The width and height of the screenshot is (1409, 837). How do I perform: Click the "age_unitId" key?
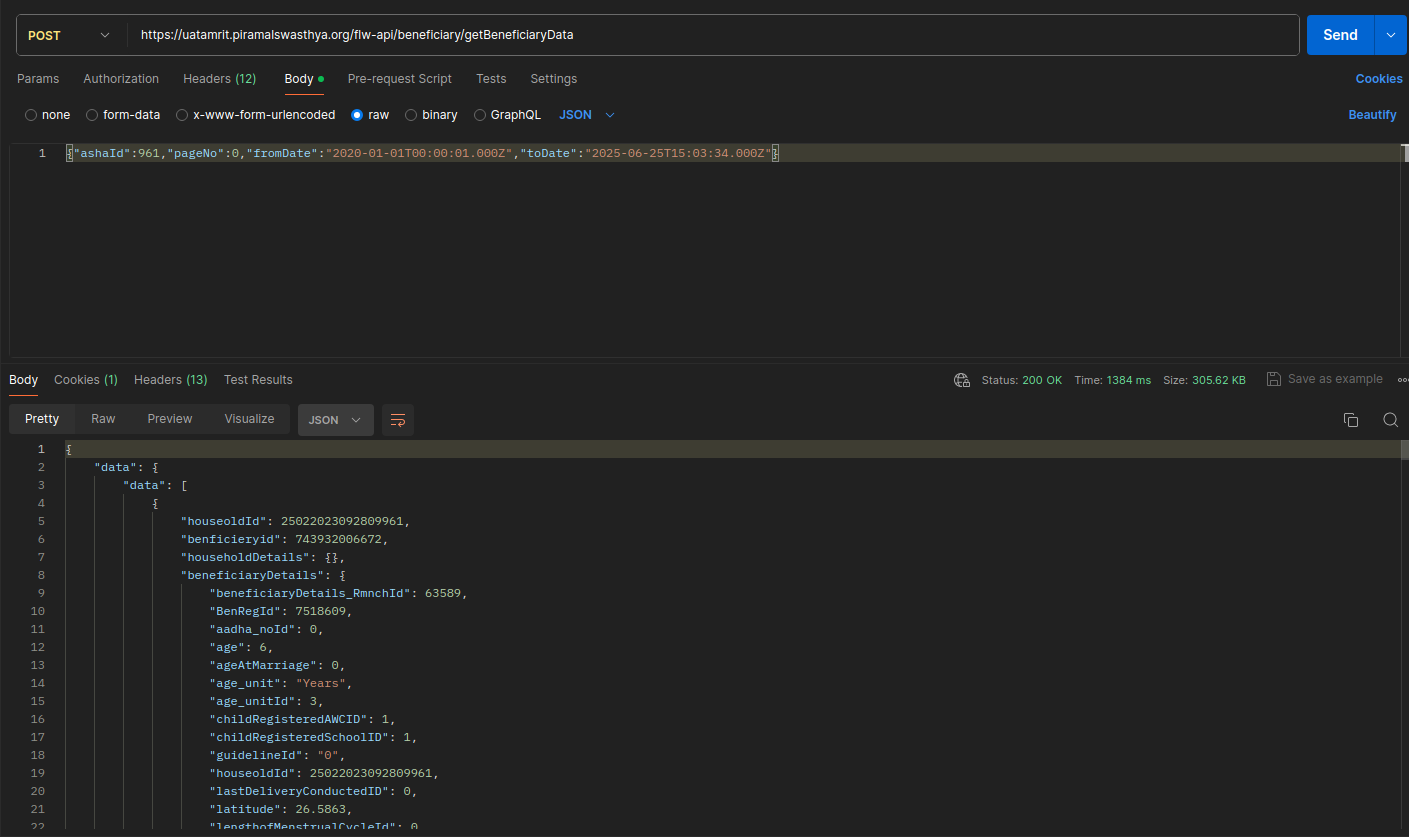(252, 701)
